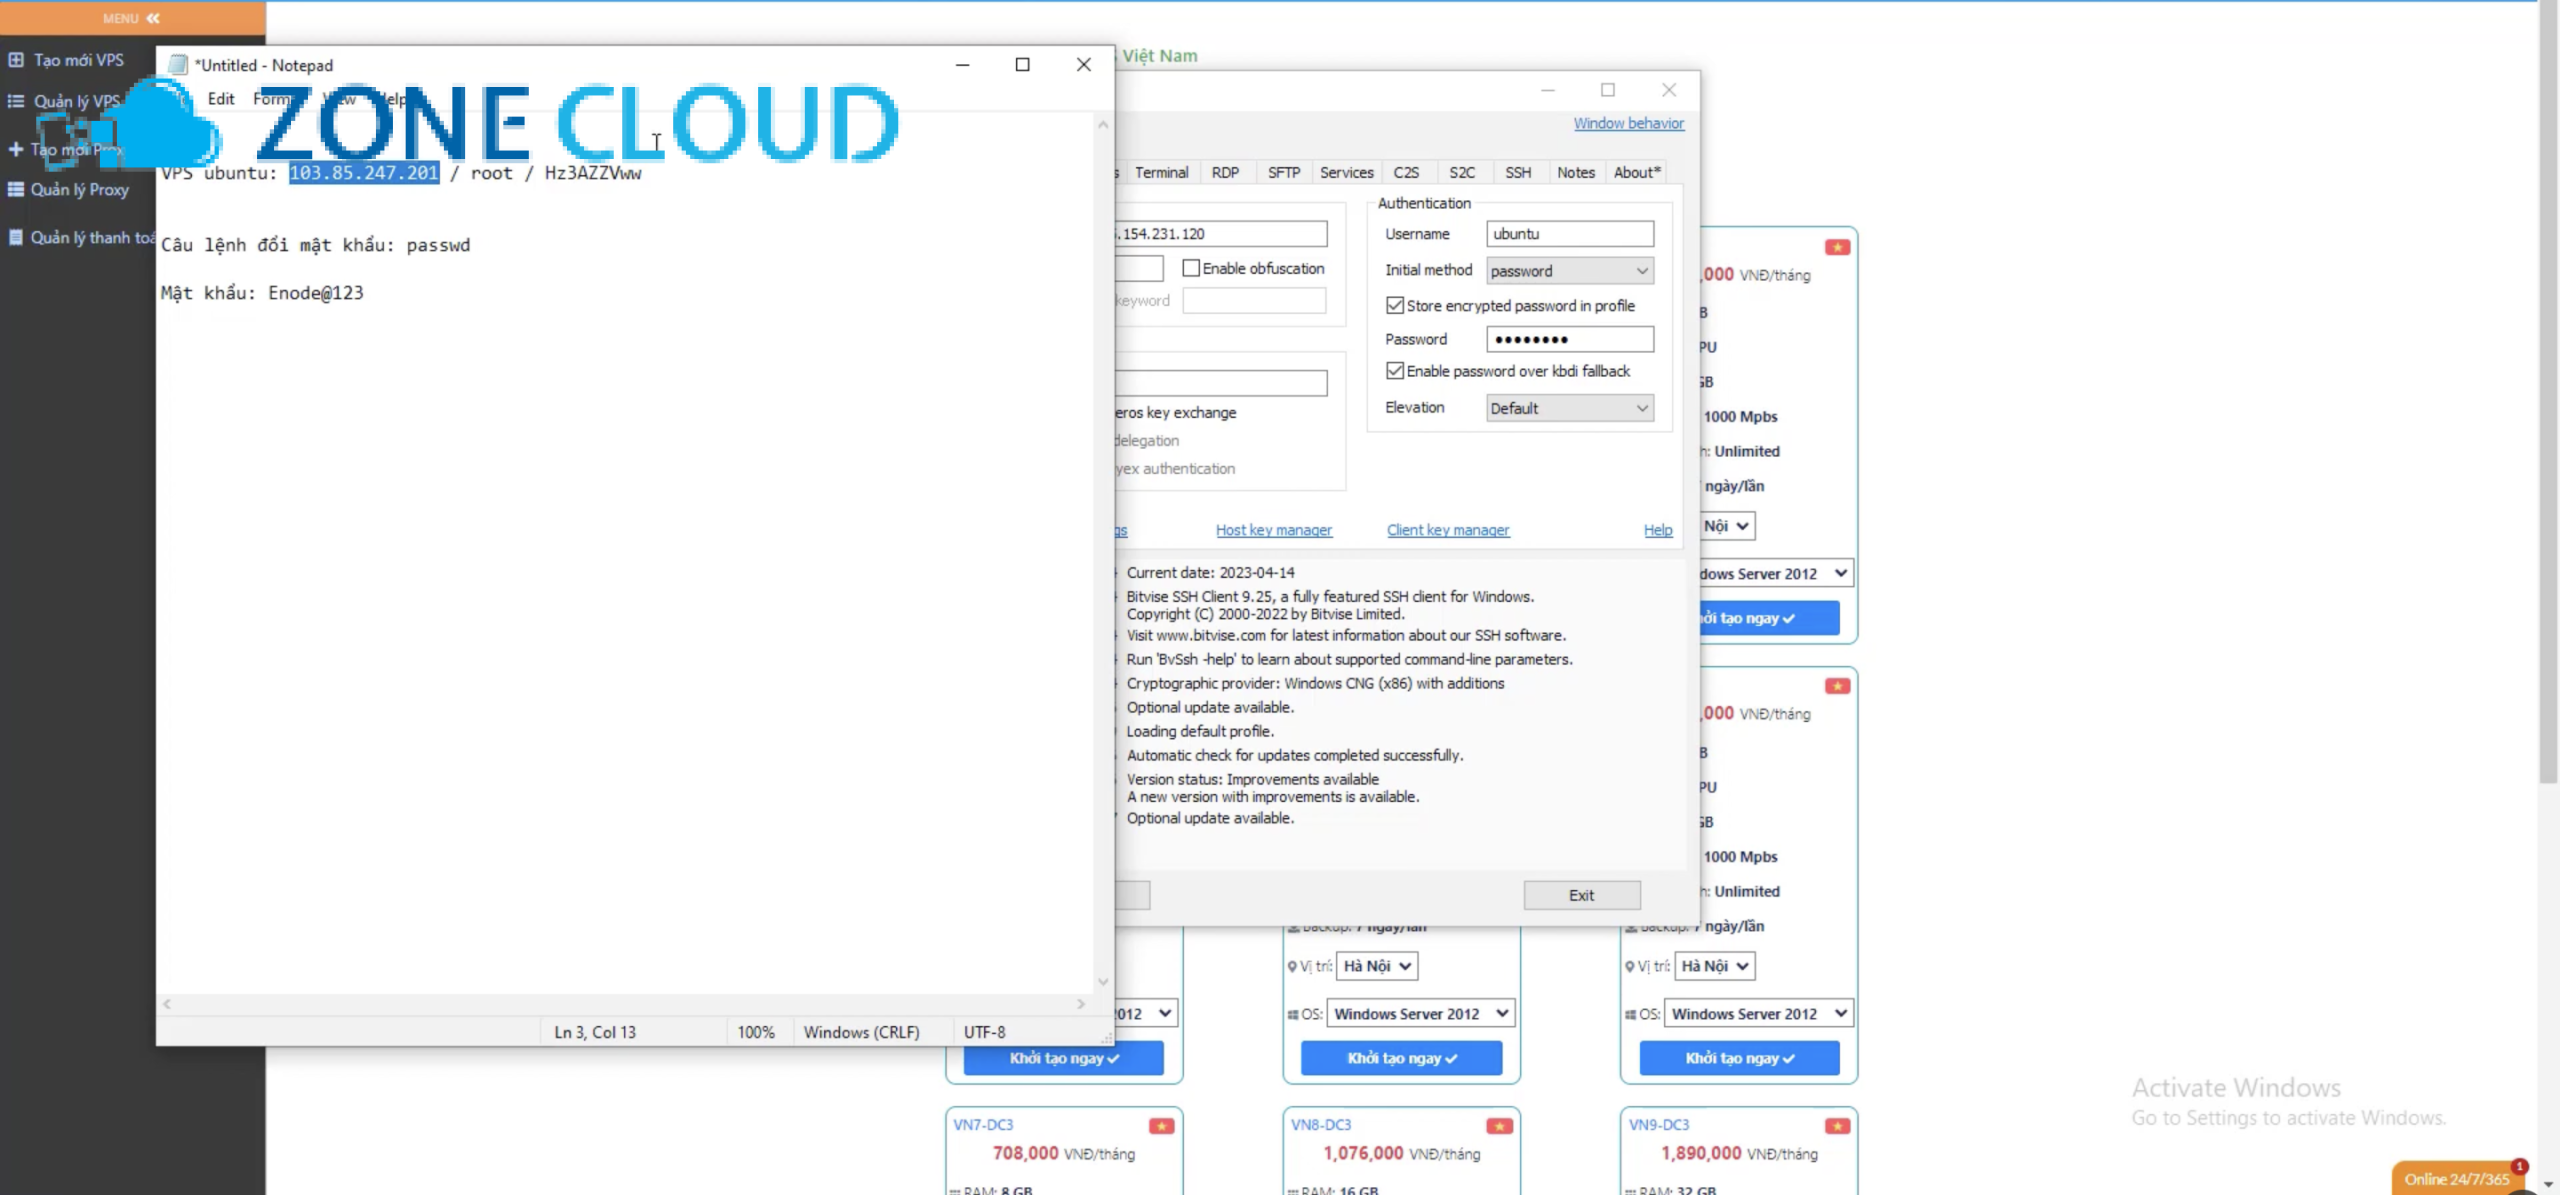The height and width of the screenshot is (1195, 2560).
Task: Open top-right card Nội location dropdown
Action: coord(1727,526)
